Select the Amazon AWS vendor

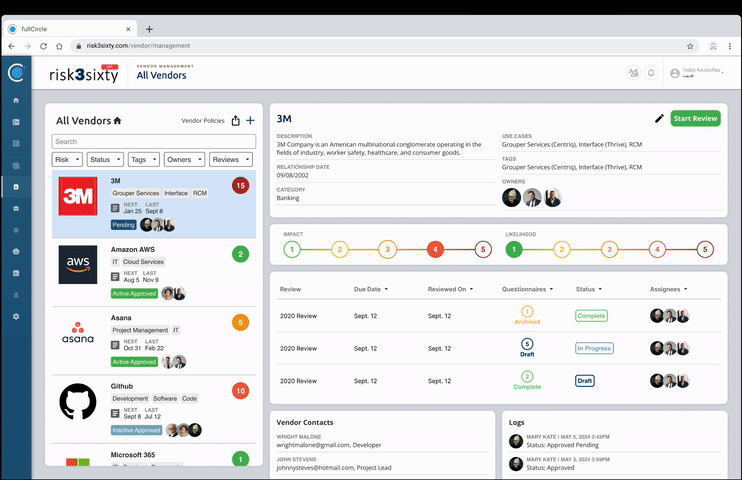click(x=154, y=272)
